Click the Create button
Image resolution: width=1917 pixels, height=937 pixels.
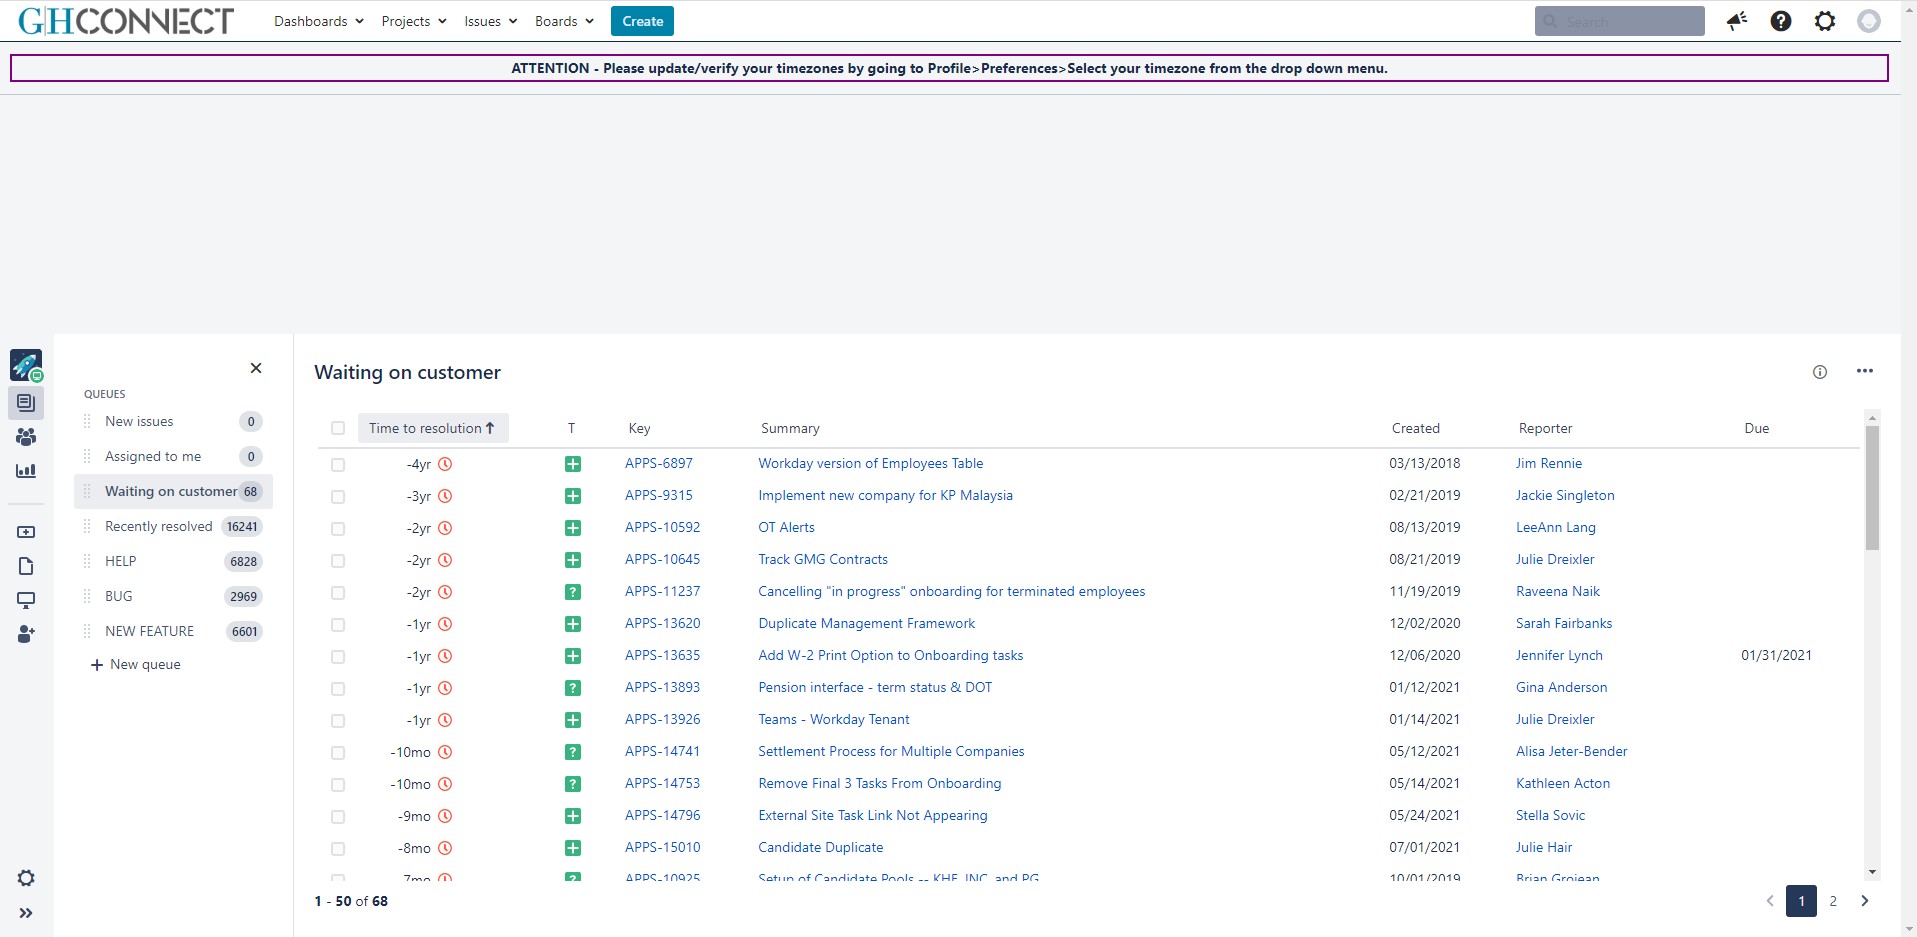point(642,21)
